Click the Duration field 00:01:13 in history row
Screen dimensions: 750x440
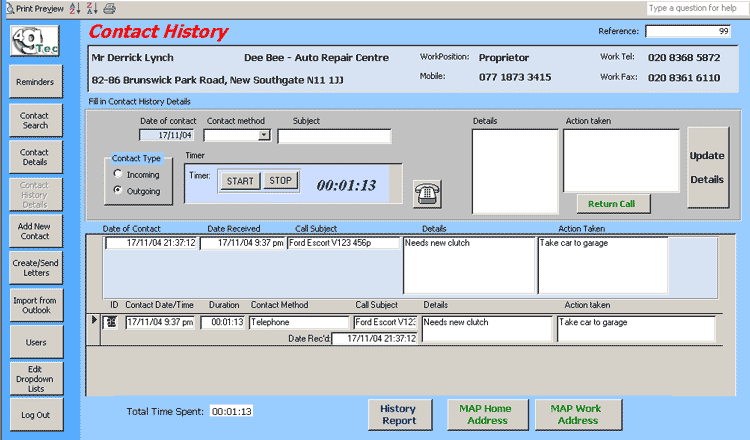222,322
